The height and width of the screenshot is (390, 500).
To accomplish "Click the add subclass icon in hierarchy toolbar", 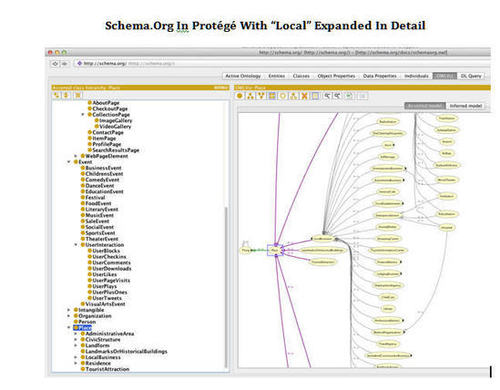I will click(x=57, y=95).
